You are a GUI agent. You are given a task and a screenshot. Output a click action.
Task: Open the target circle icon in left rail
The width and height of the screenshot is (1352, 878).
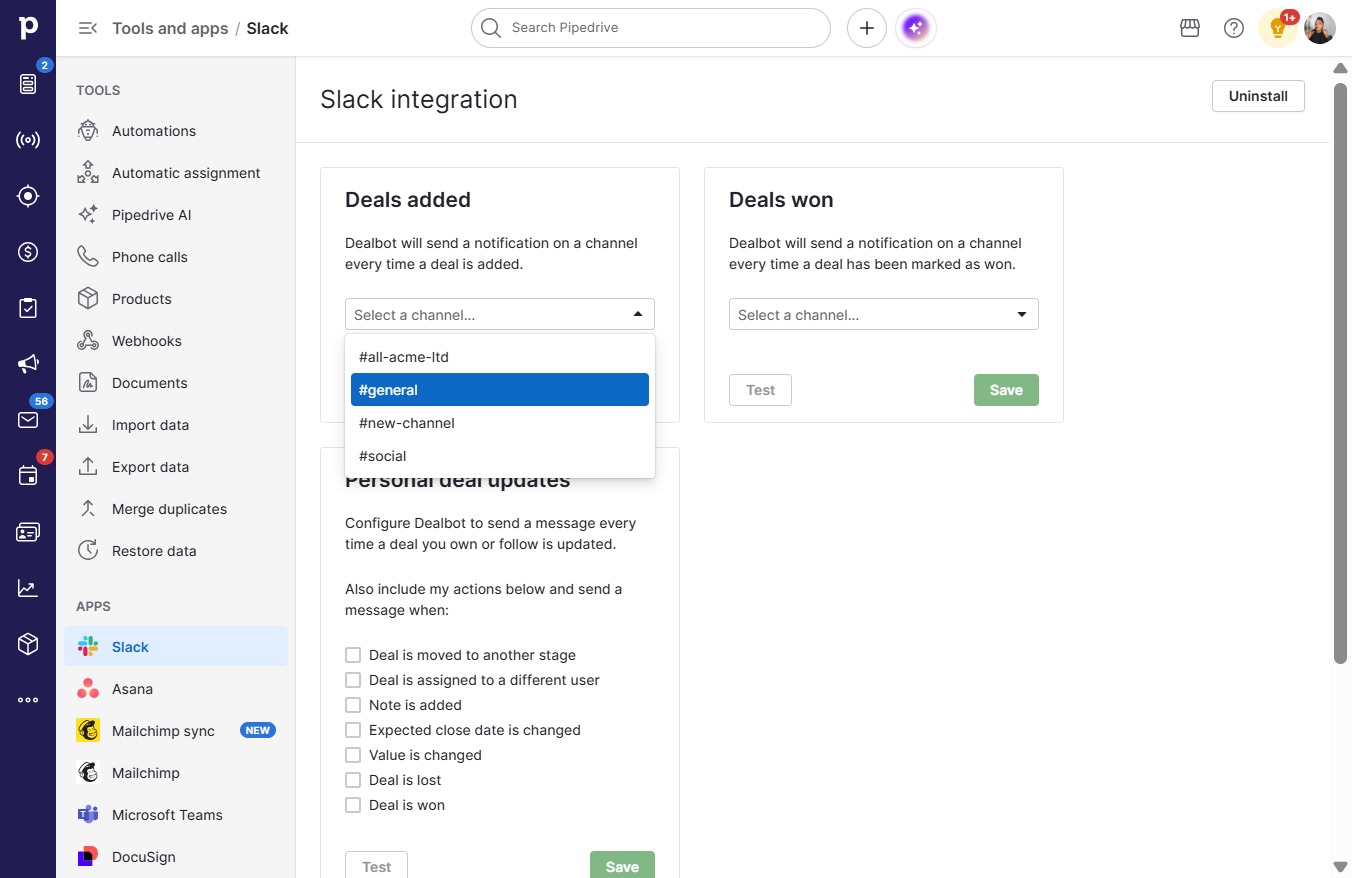[28, 196]
